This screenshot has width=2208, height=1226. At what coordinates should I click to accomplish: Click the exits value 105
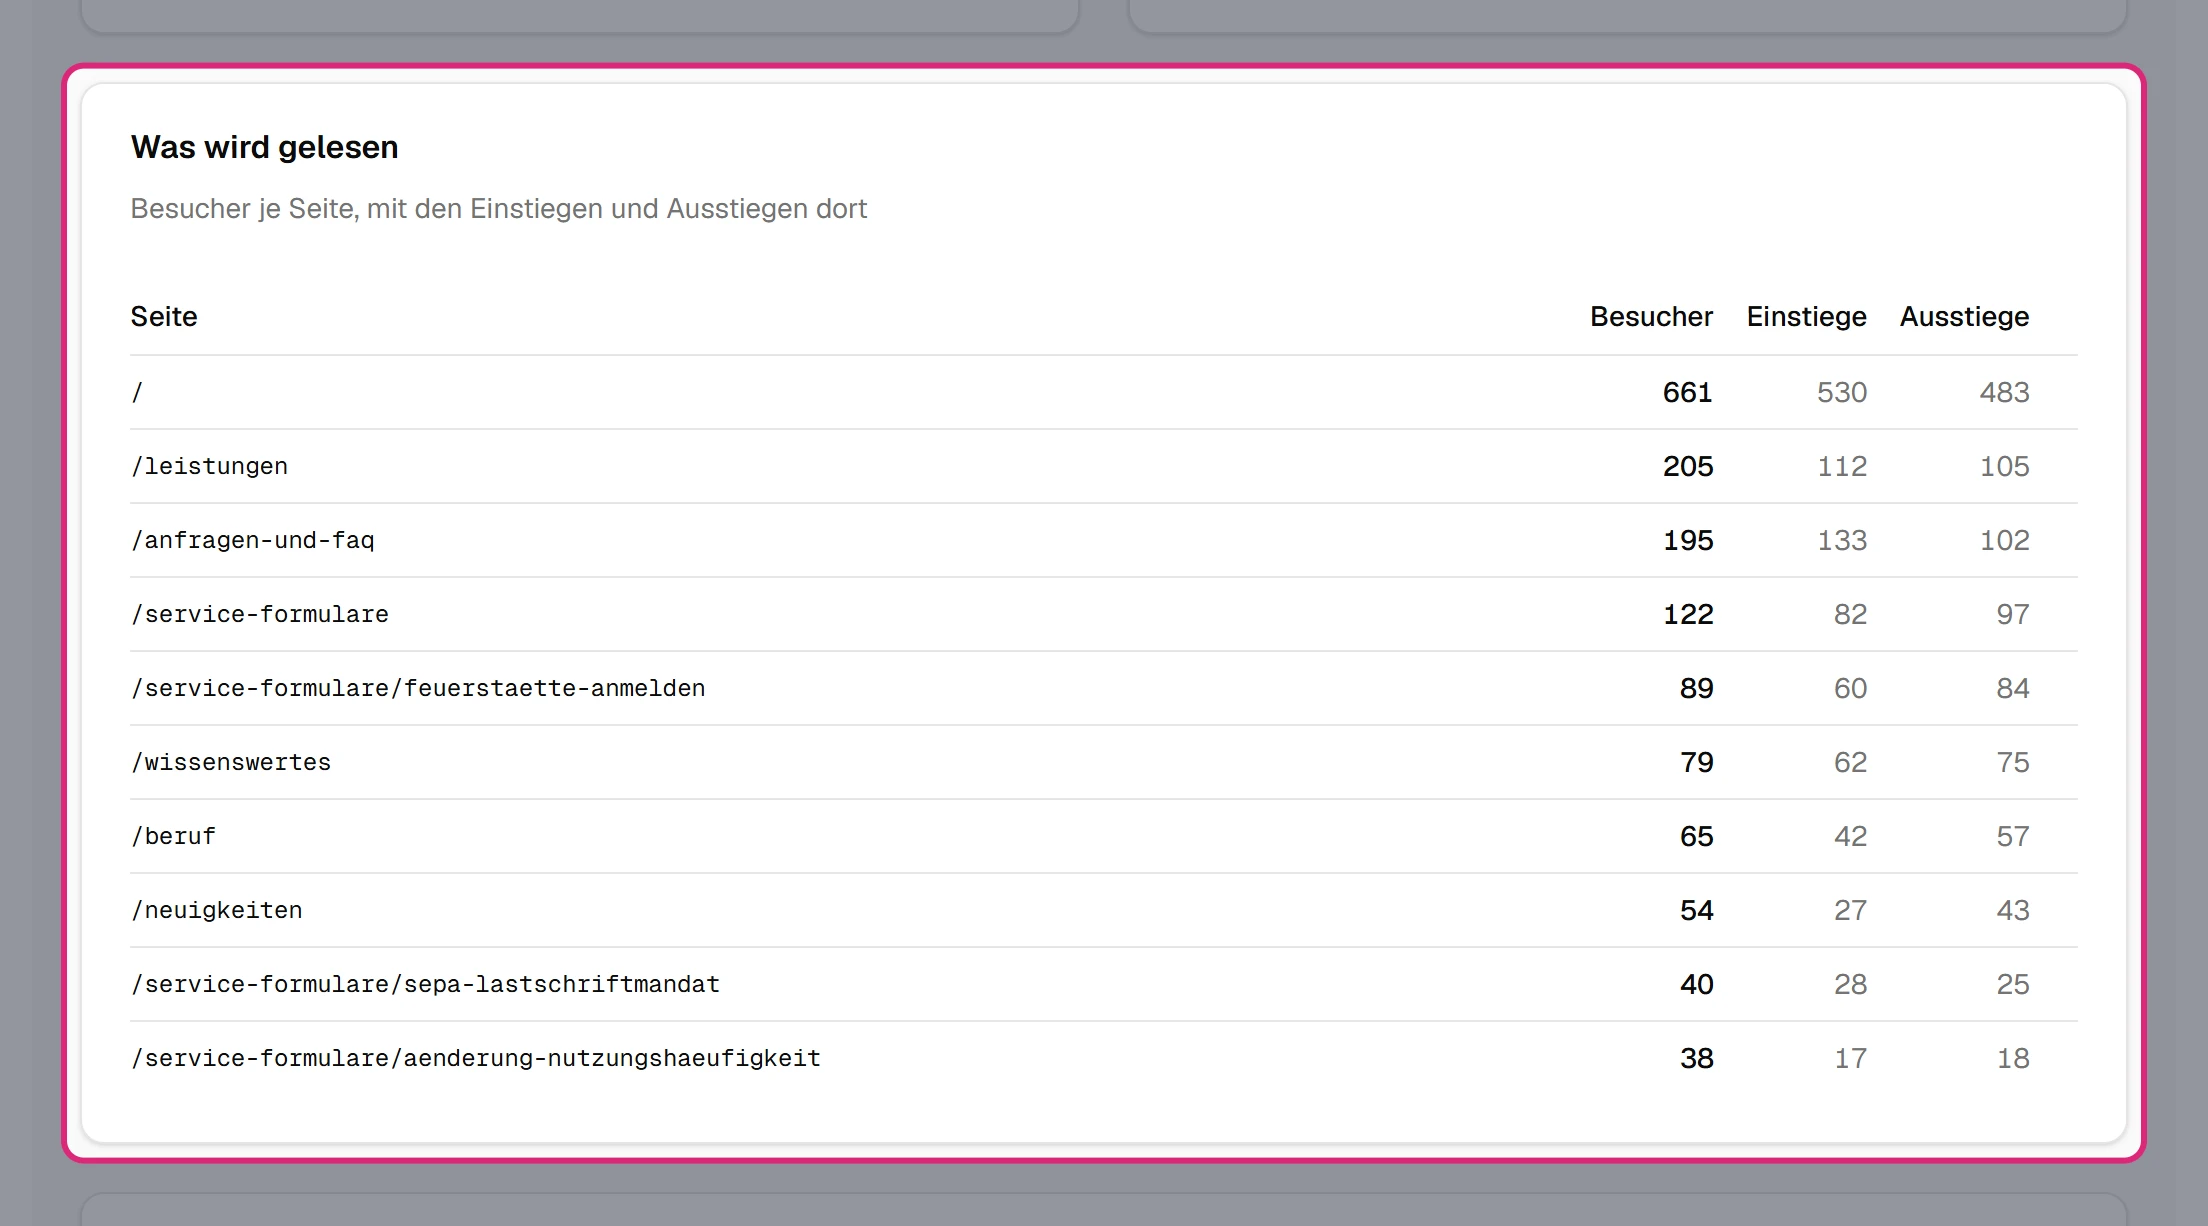[2004, 466]
